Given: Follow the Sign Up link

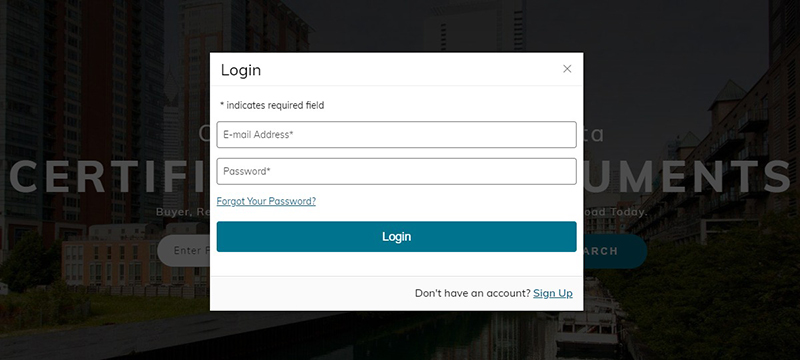Looking at the screenshot, I should pyautogui.click(x=553, y=293).
